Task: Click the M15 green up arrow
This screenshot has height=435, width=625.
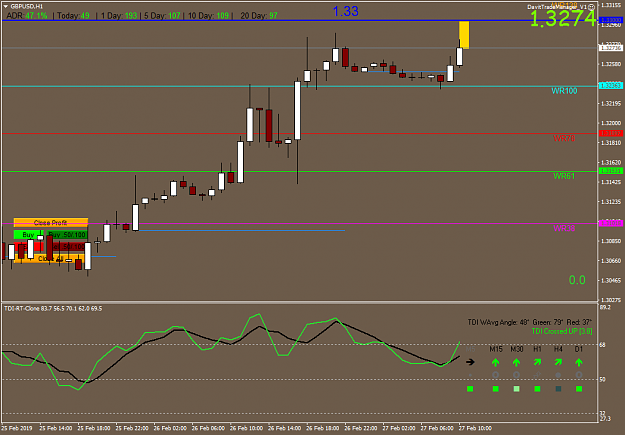Action: [x=495, y=362]
